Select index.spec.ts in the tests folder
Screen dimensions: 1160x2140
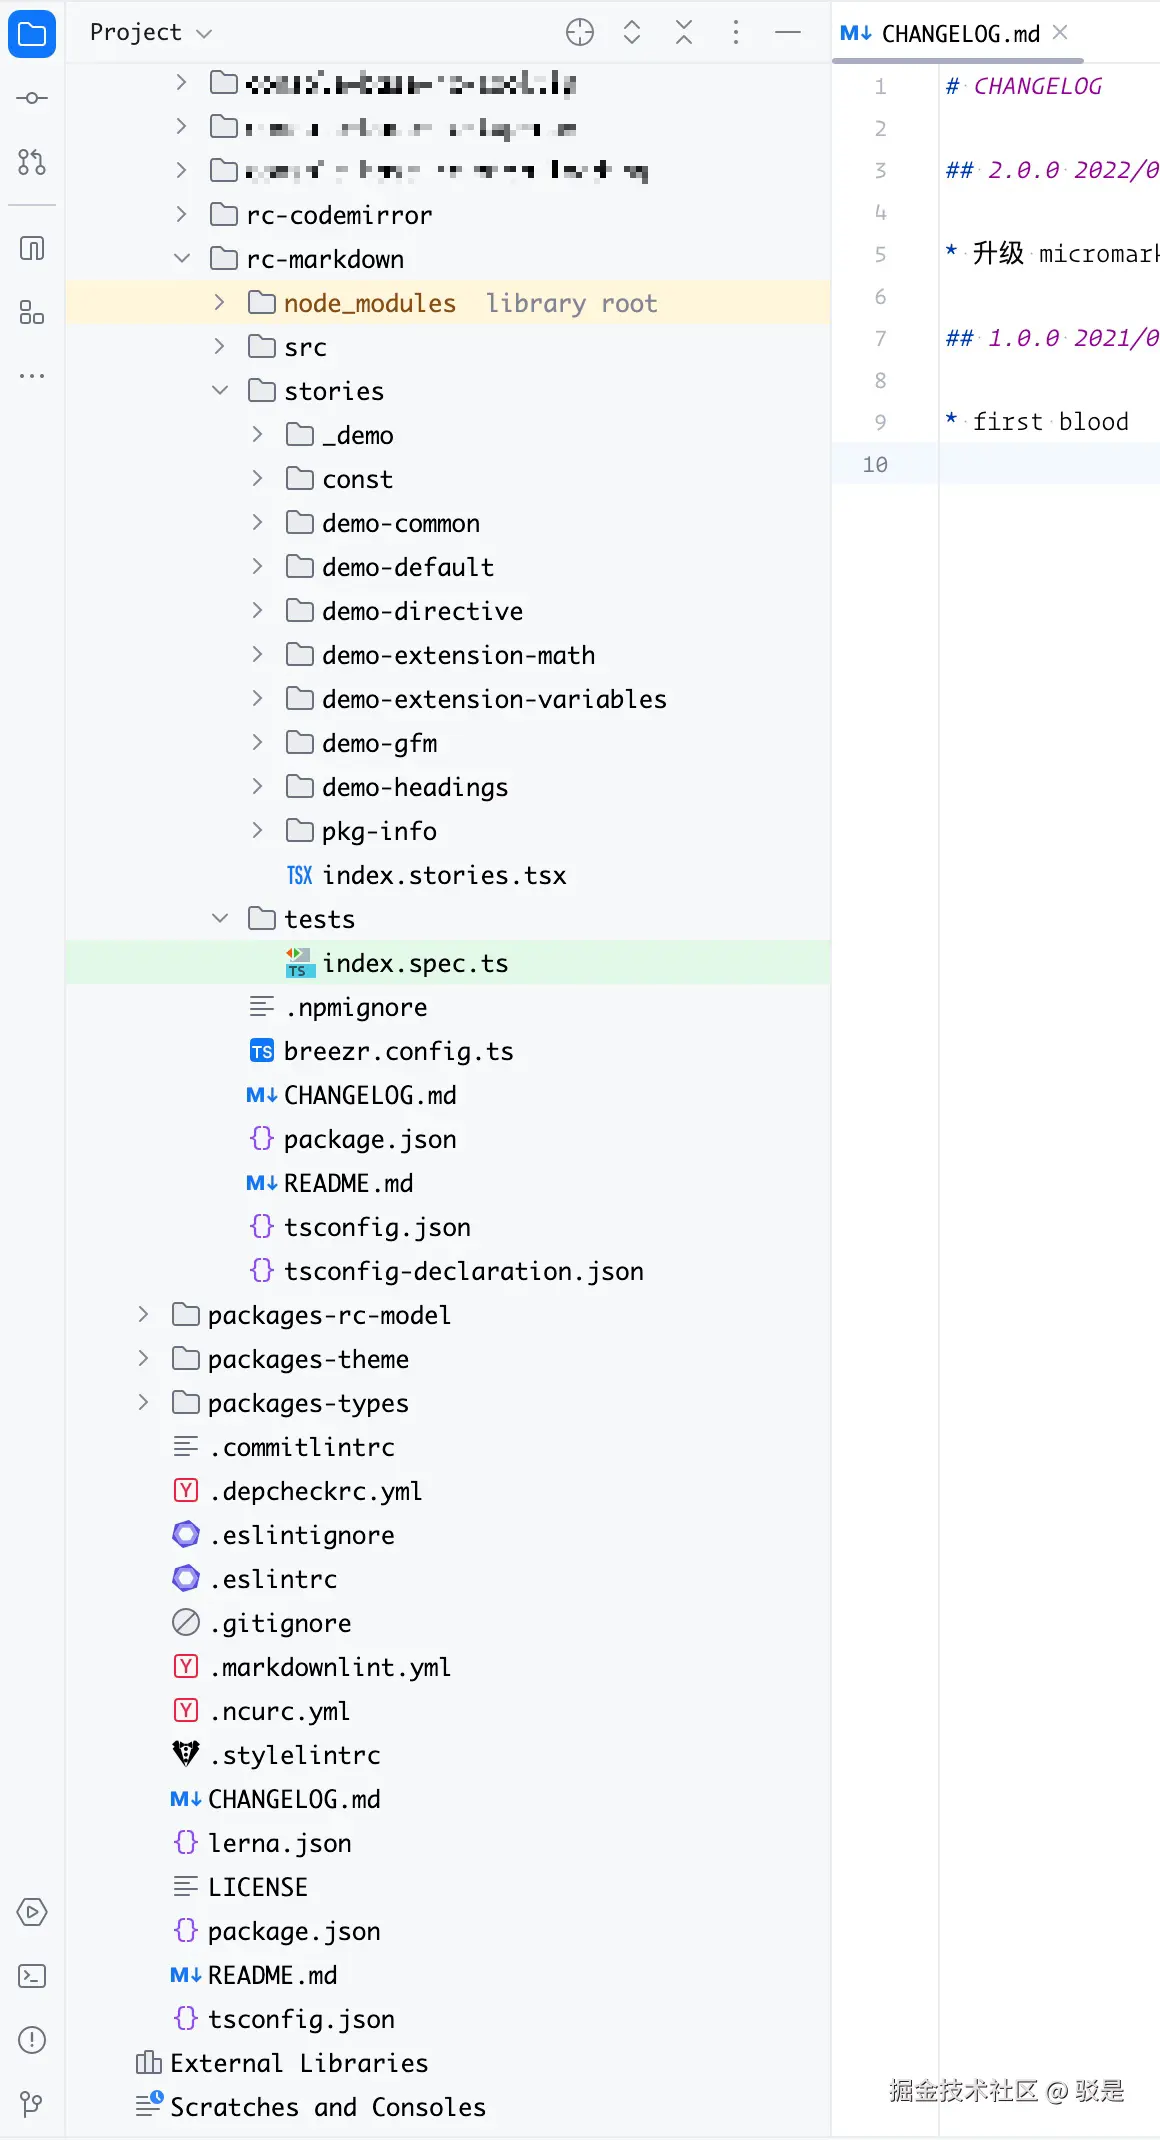(x=415, y=963)
